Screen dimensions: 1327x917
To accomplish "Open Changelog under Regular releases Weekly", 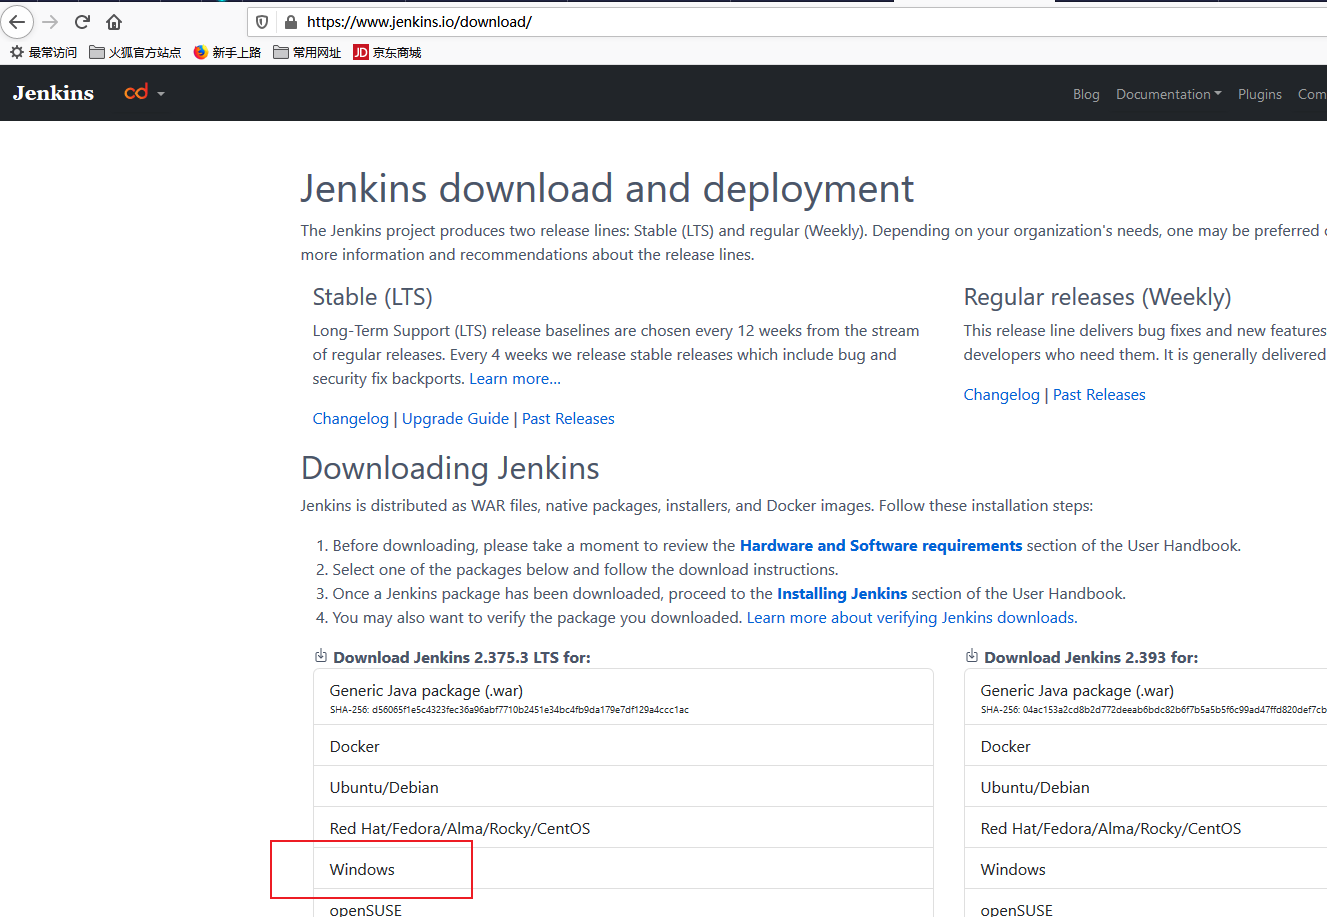I will pos(1001,394).
